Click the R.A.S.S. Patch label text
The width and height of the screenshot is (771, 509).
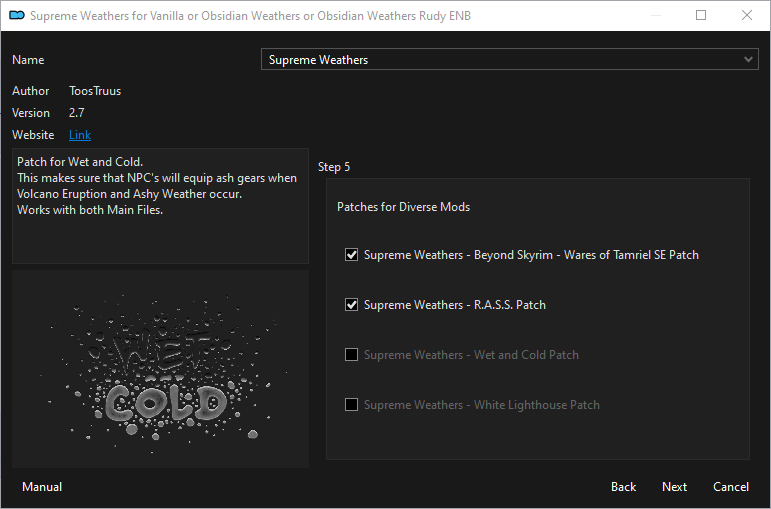[x=455, y=305]
